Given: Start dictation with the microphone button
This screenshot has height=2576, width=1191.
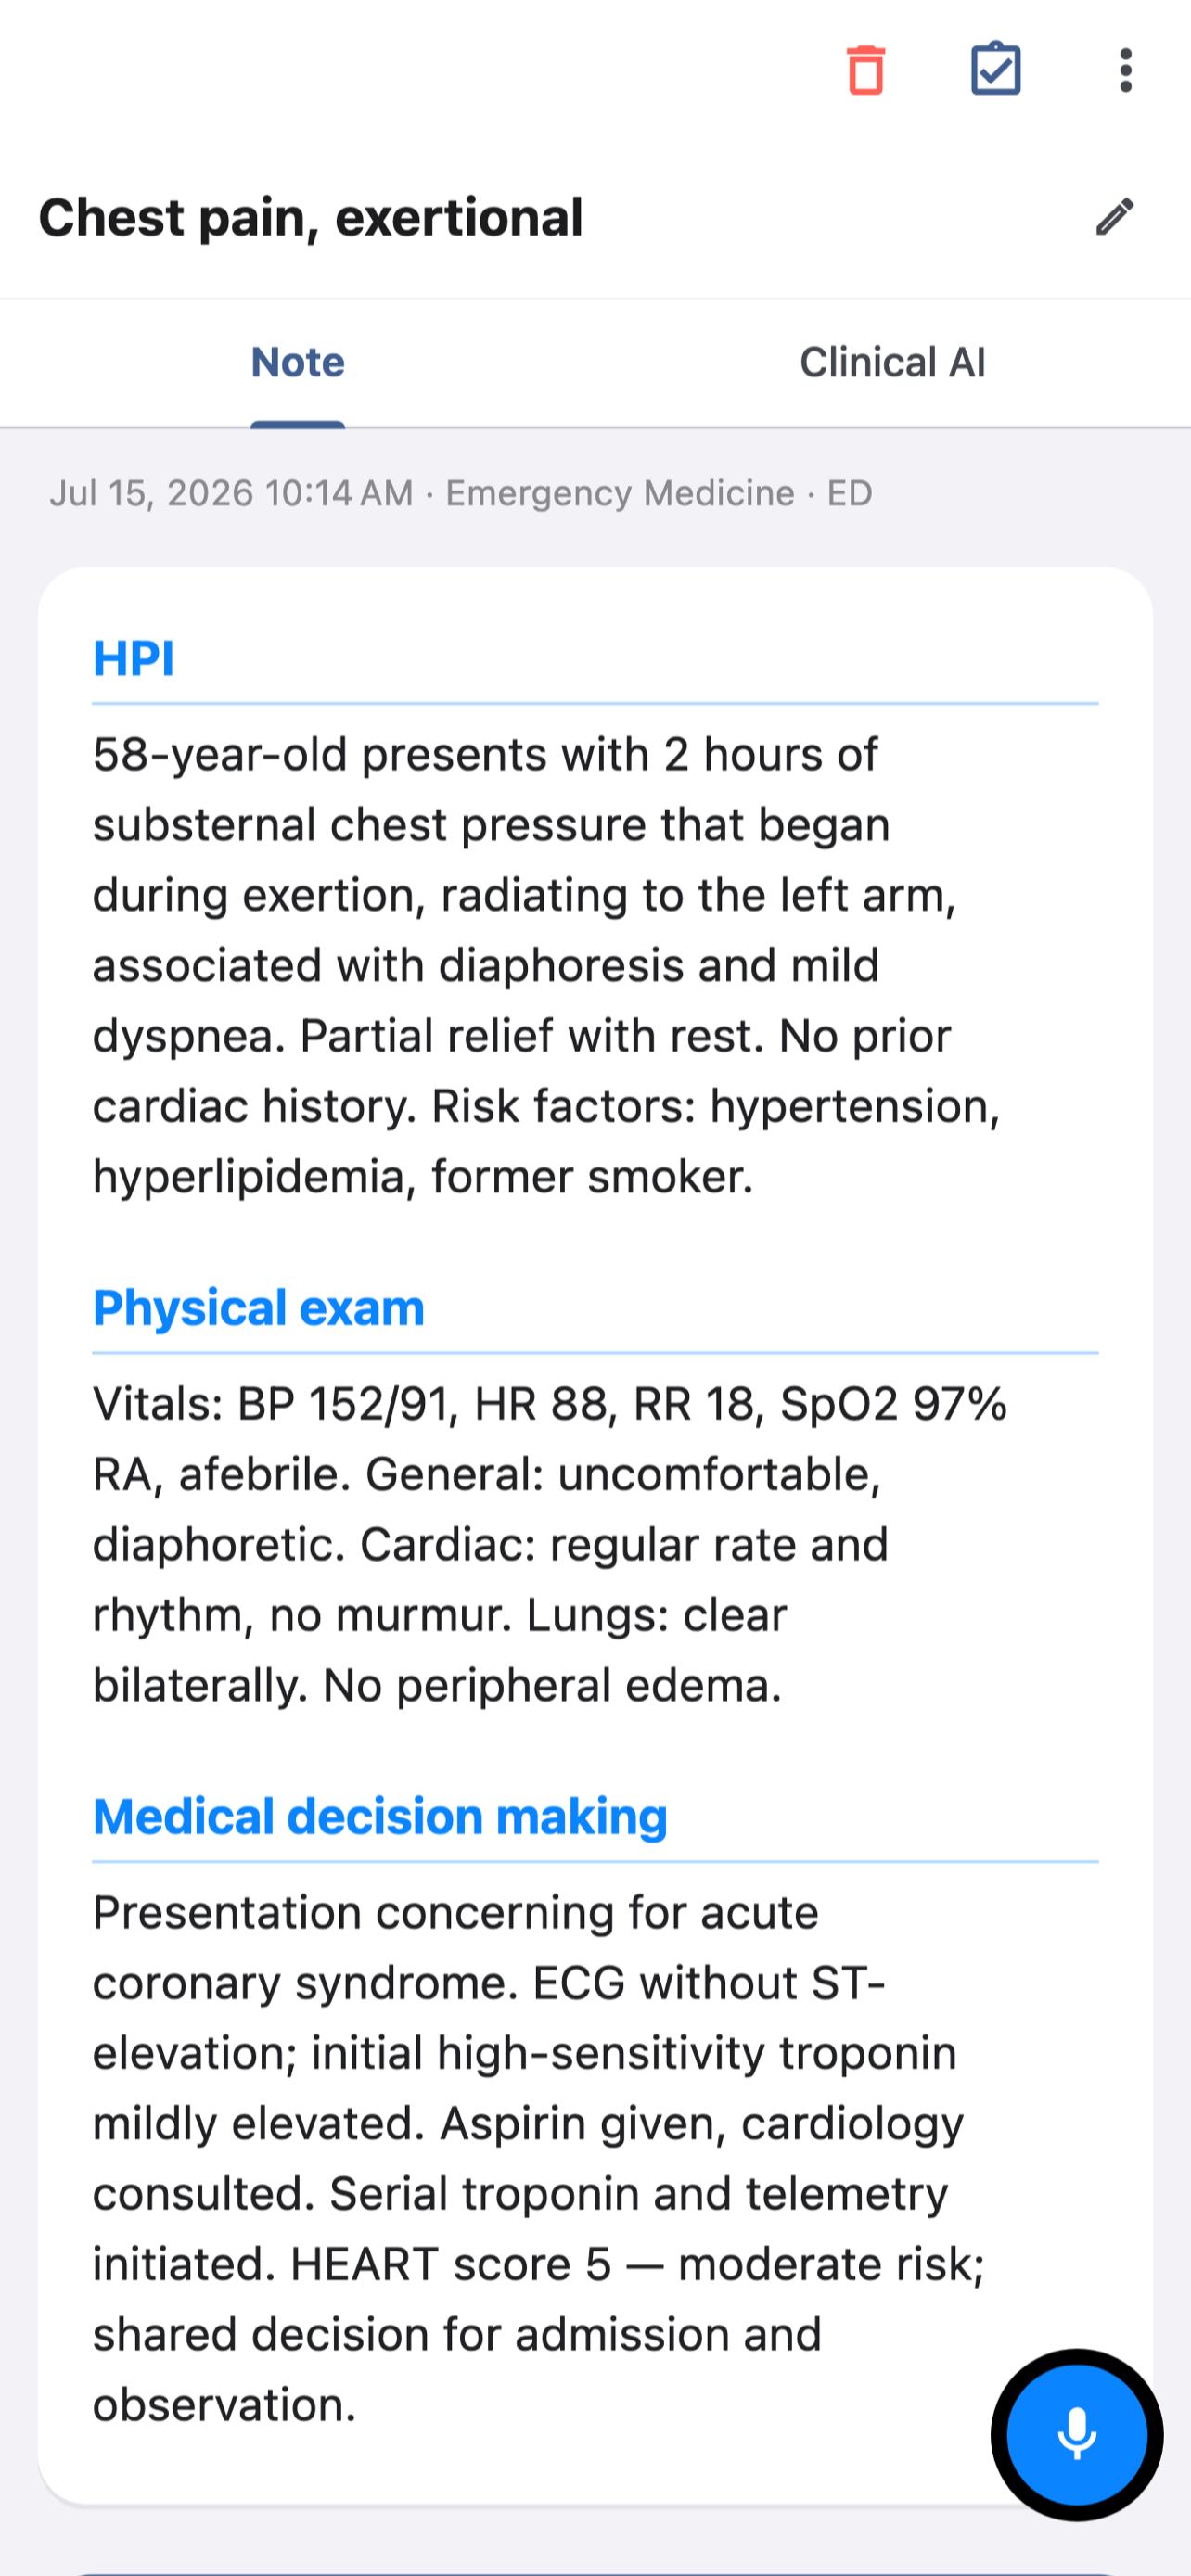Looking at the screenshot, I should pyautogui.click(x=1077, y=2434).
